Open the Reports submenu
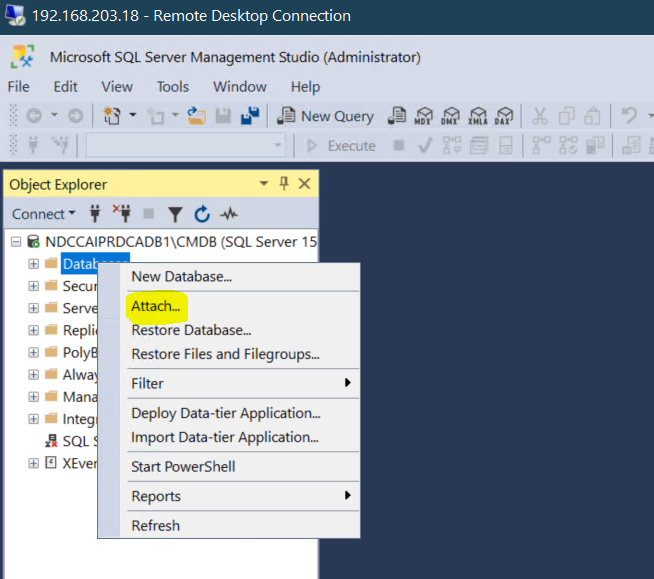The height and width of the screenshot is (579, 654). click(x=229, y=496)
